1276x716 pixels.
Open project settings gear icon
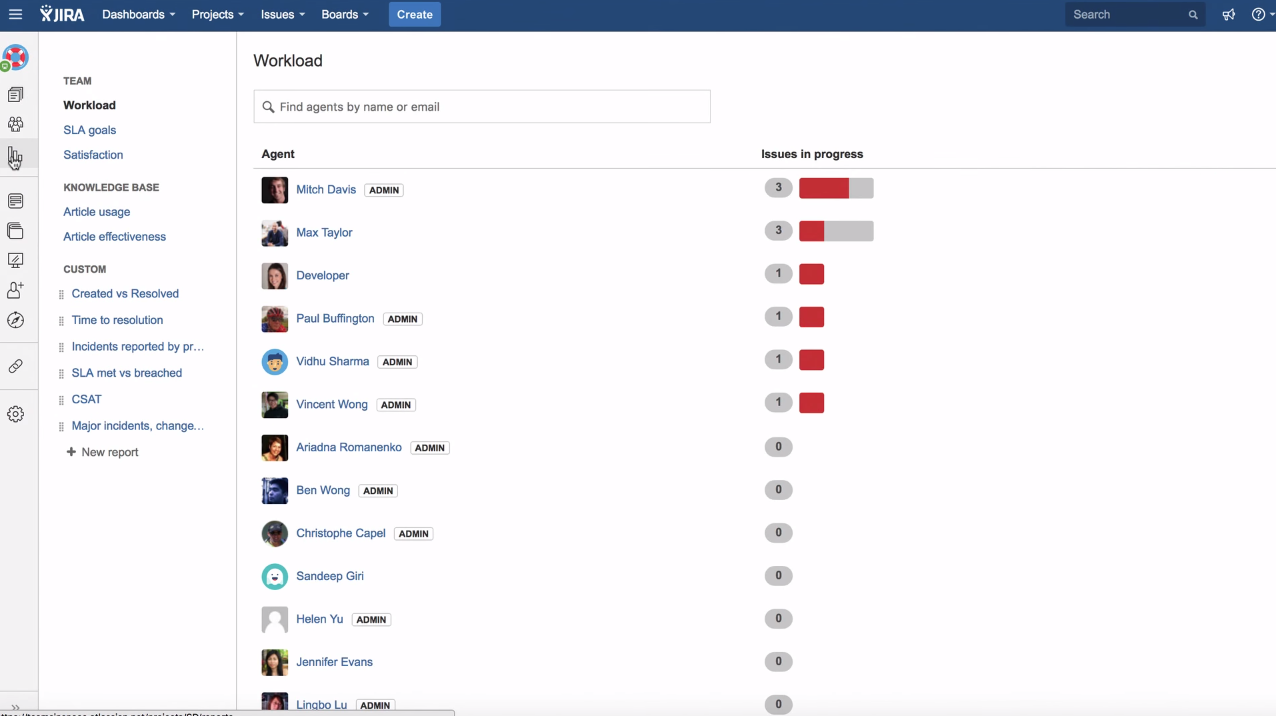(15, 414)
